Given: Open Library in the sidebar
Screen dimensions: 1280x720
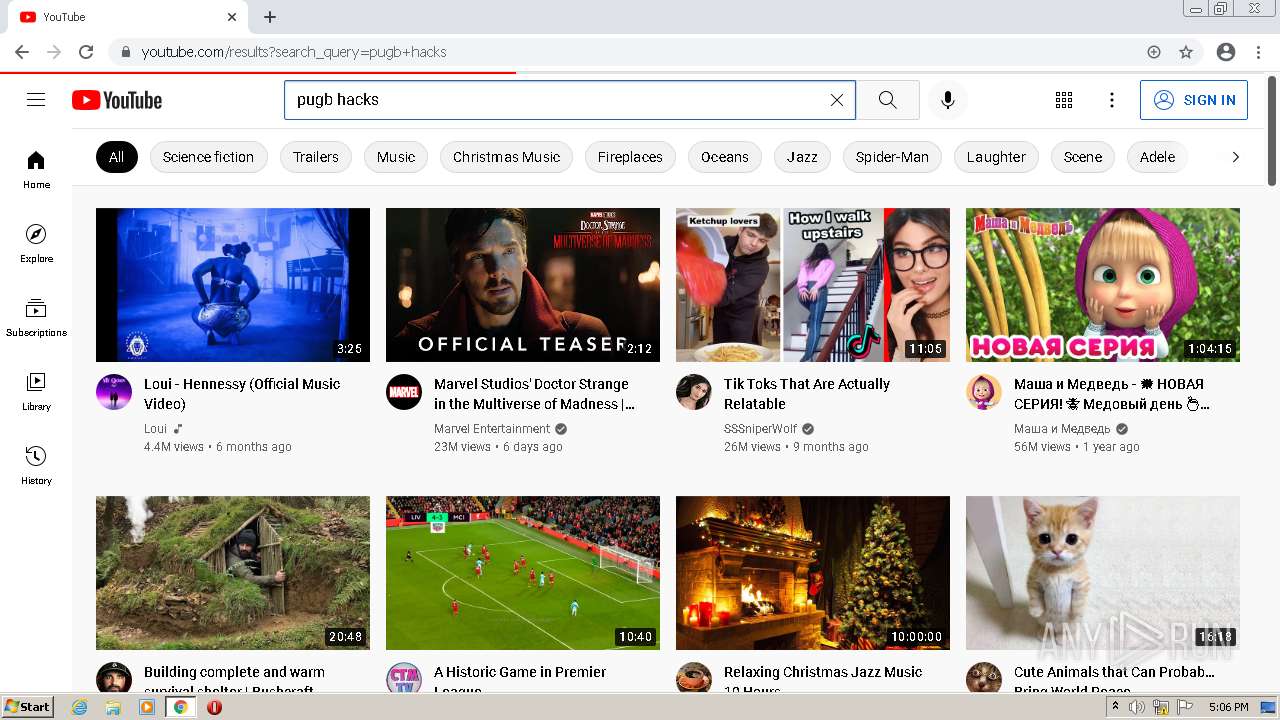Looking at the screenshot, I should point(36,391).
